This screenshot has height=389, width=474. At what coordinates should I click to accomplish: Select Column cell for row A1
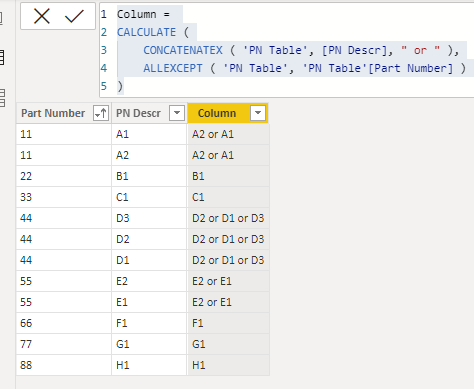(x=228, y=134)
